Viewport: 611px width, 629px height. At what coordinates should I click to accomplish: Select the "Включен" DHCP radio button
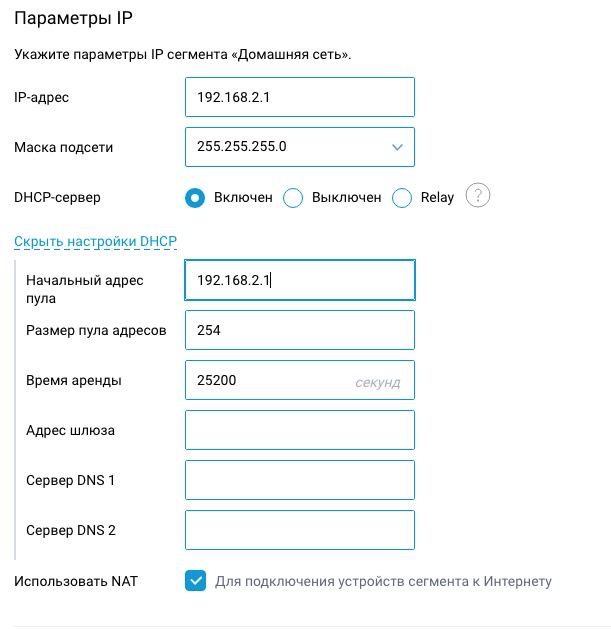click(196, 198)
